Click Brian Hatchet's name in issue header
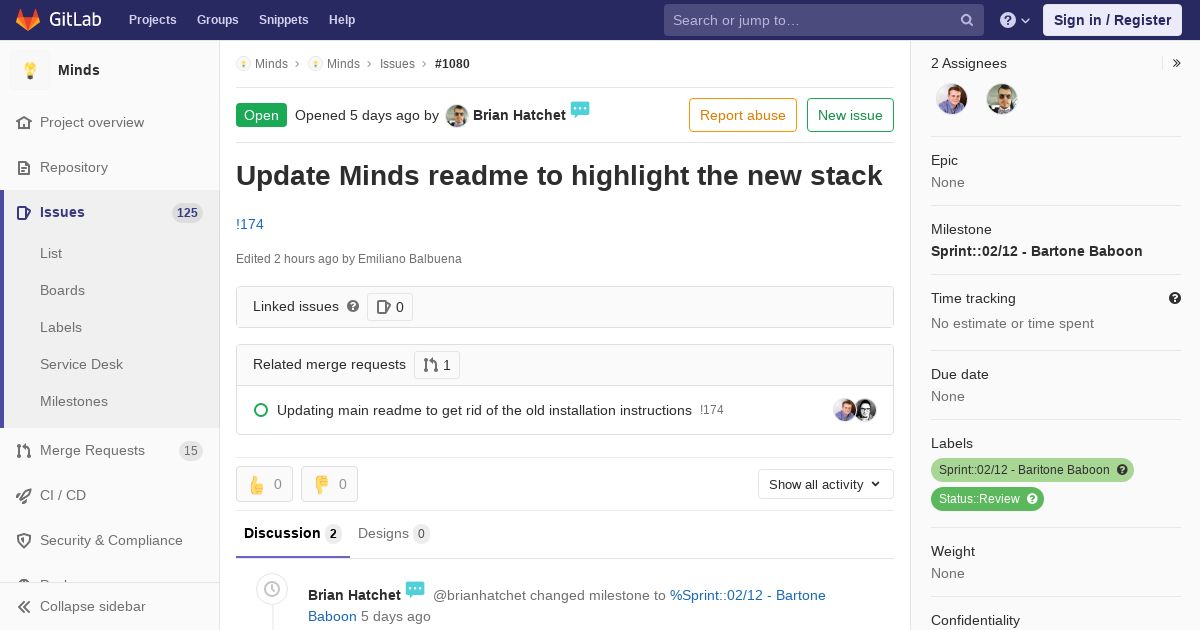 point(519,115)
